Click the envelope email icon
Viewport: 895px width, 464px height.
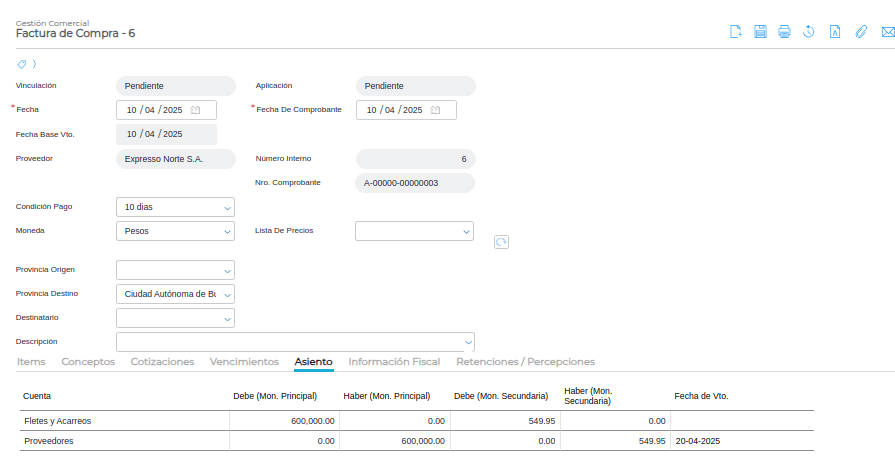[x=885, y=32]
